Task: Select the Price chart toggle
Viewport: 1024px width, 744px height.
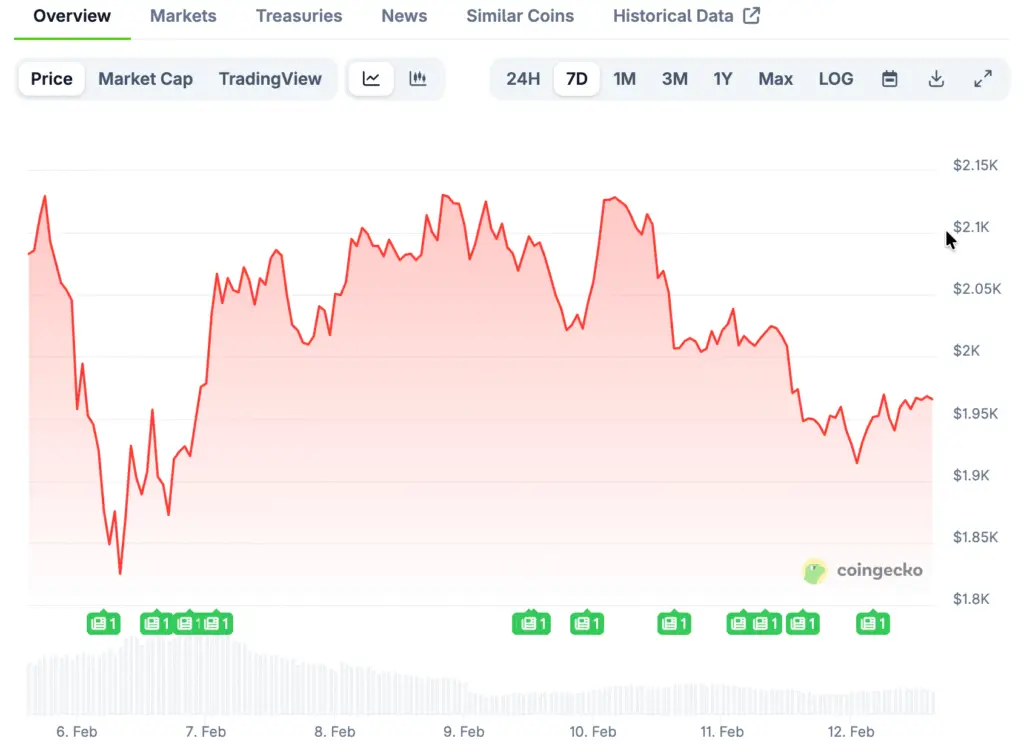Action: click(51, 79)
